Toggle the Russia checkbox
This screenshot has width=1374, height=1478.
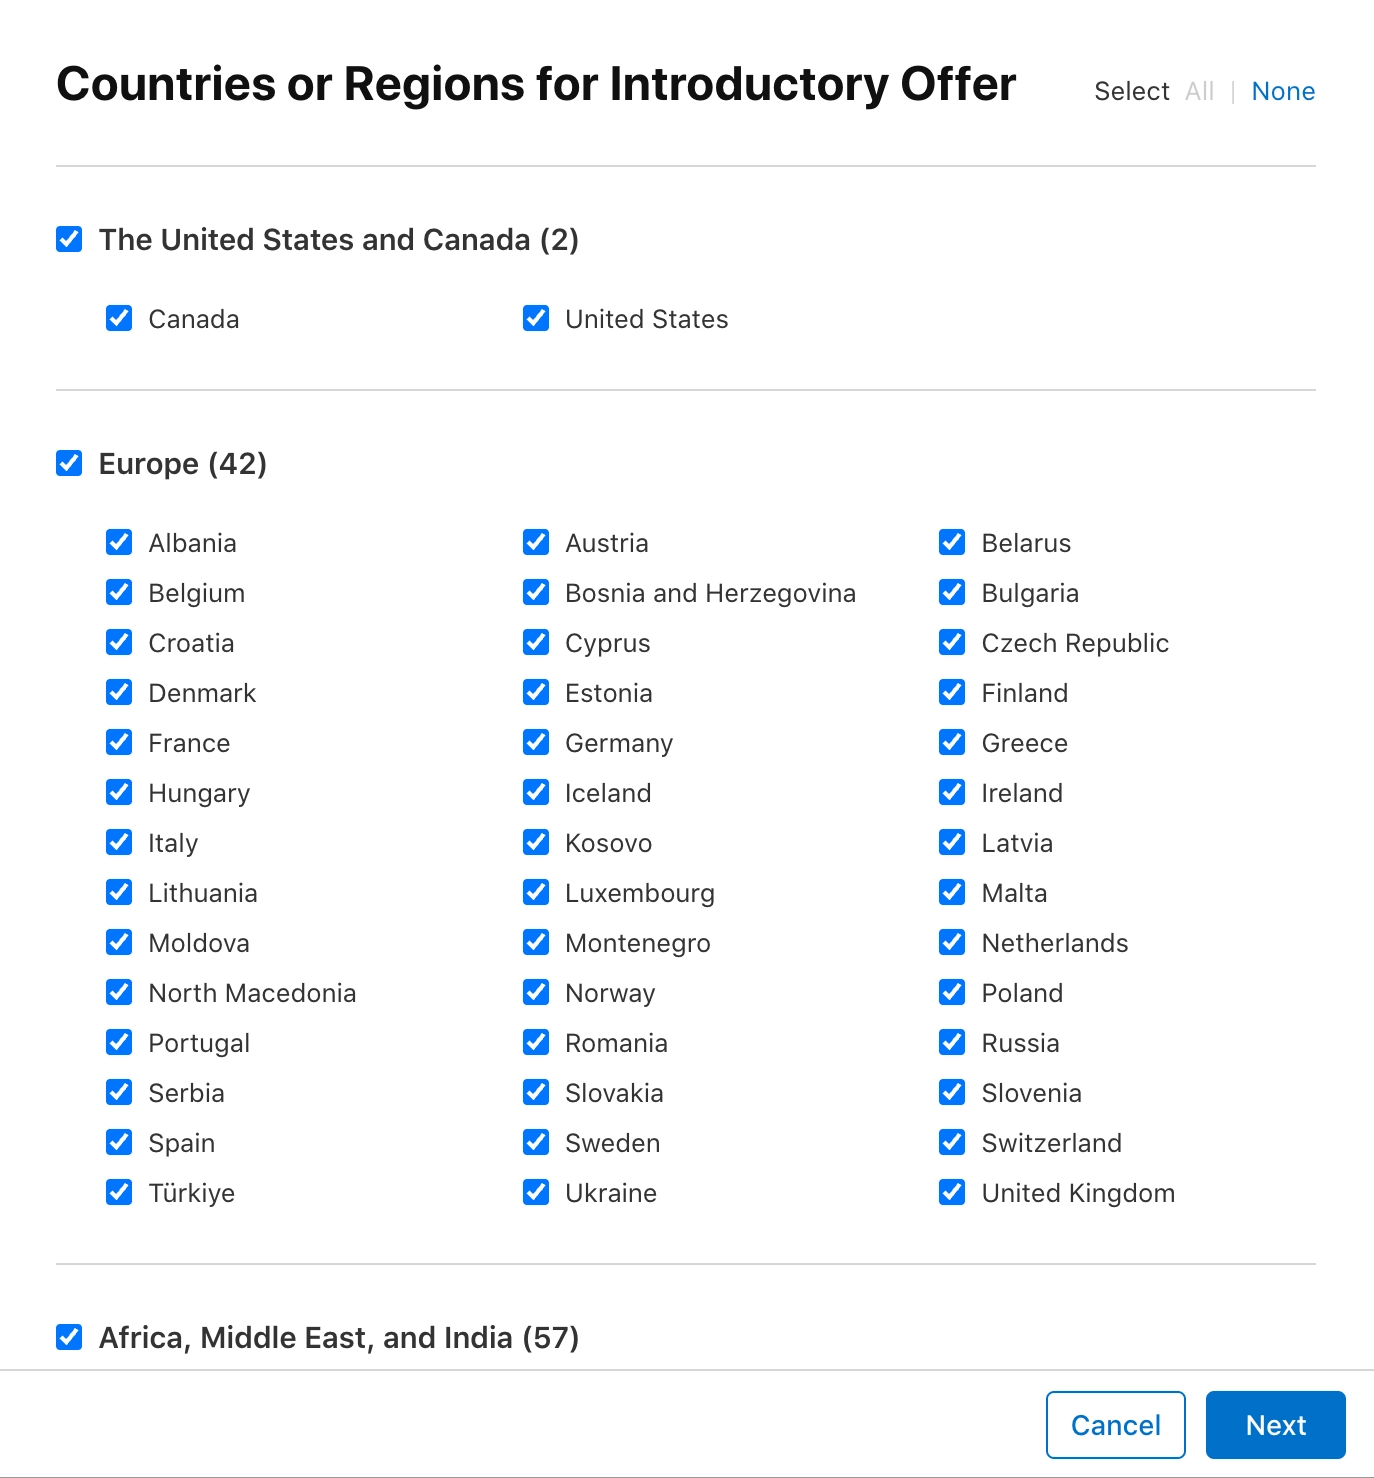coord(951,1042)
